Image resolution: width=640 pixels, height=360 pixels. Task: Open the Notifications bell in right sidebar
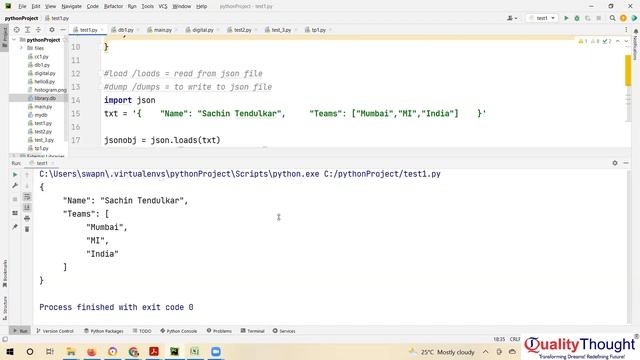click(636, 31)
